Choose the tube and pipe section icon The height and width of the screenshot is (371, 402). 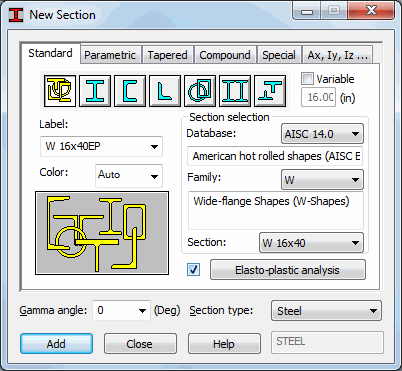click(x=200, y=91)
